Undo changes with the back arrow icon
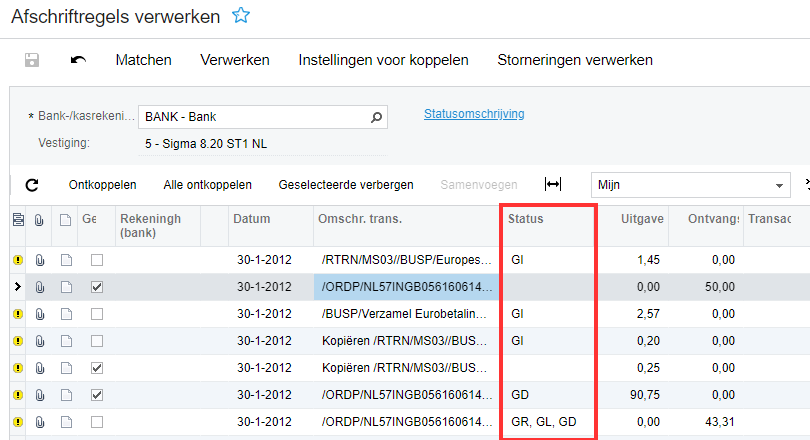Image resolution: width=810 pixels, height=440 pixels. 78,60
